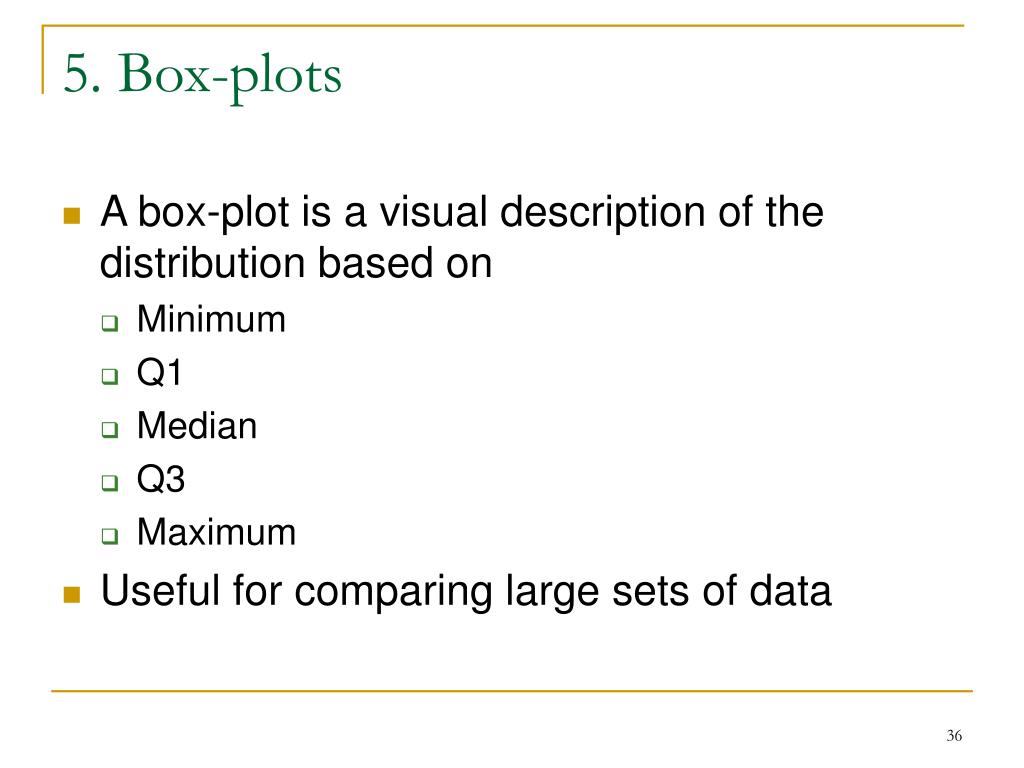Click the 'Maximum' list item text

point(217,532)
